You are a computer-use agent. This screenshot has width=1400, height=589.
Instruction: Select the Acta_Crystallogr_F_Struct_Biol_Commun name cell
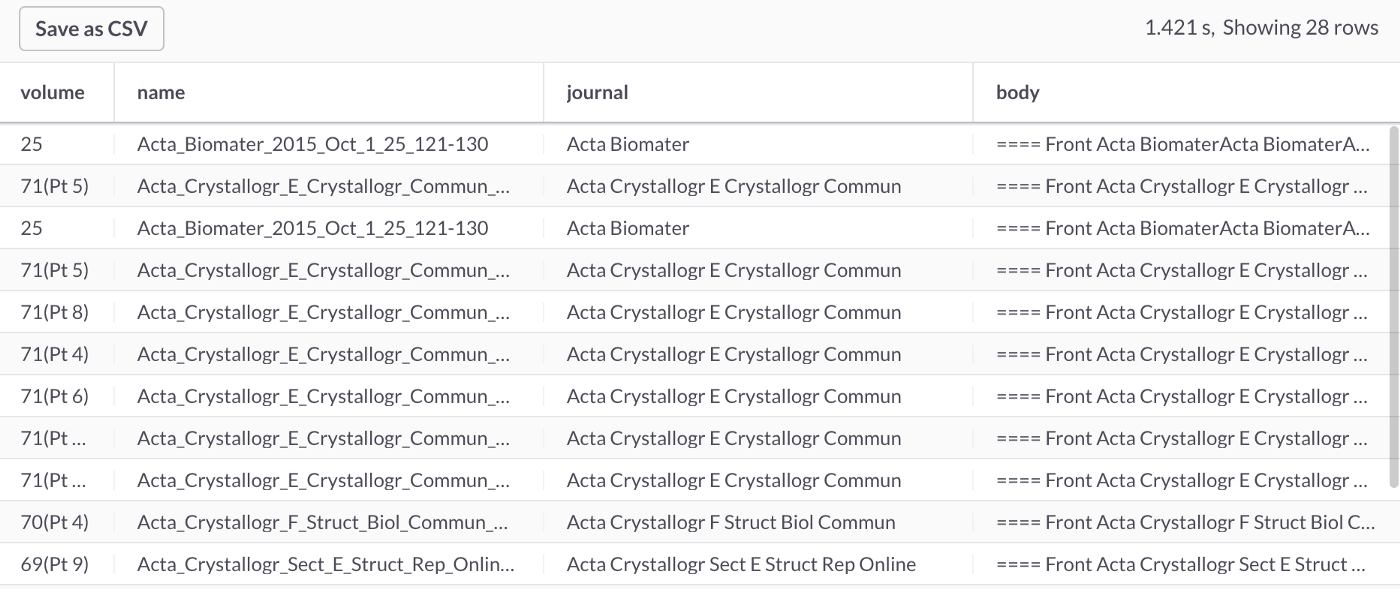tap(324, 523)
